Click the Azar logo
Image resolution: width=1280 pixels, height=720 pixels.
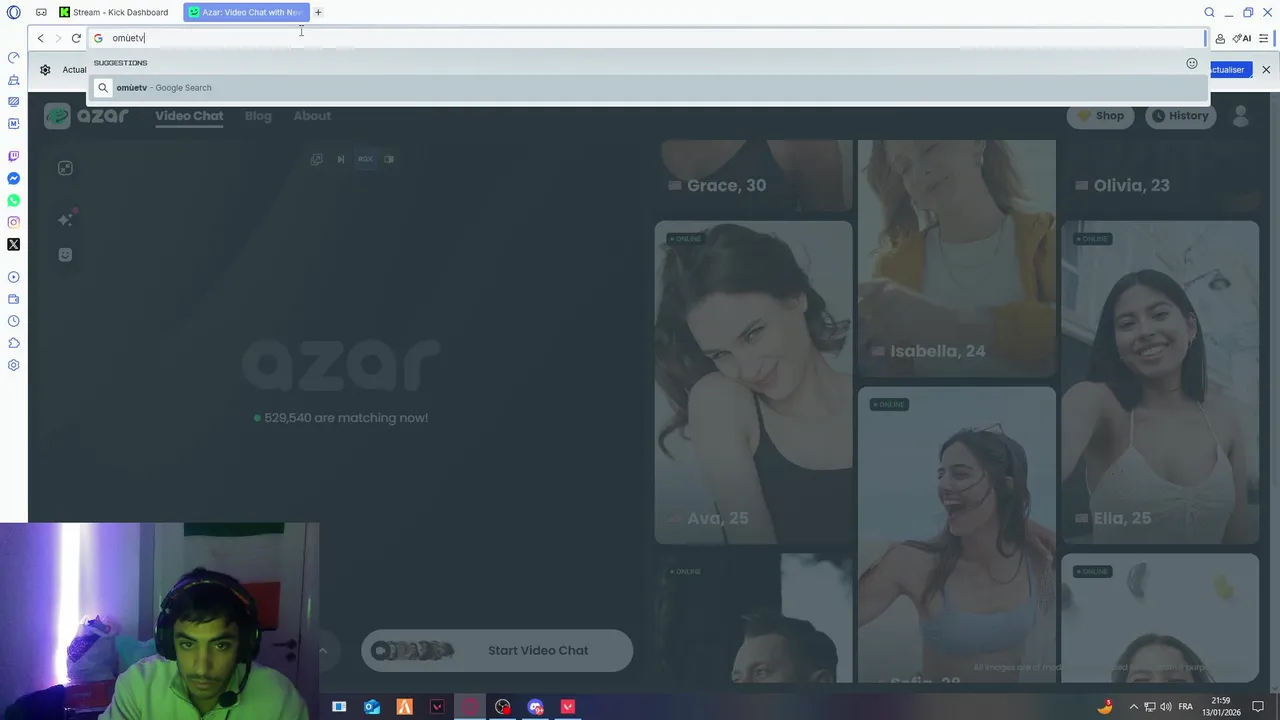(87, 116)
